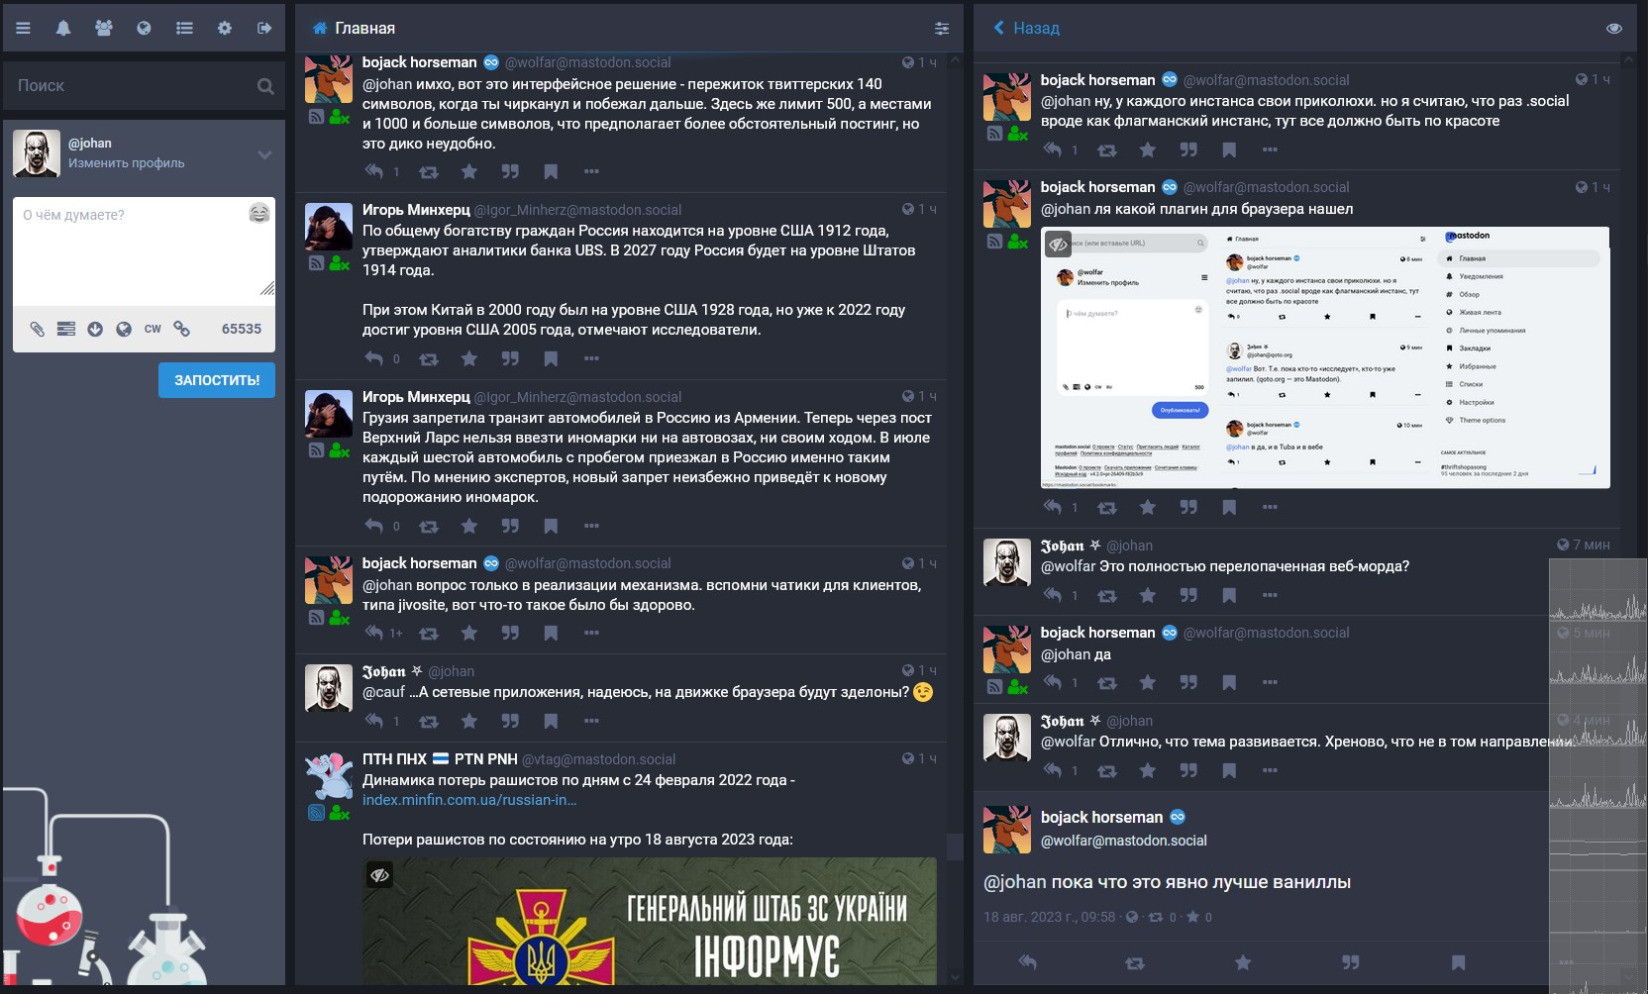Open the index.minfin.com.ua link
The height and width of the screenshot is (994, 1648).
click(469, 800)
